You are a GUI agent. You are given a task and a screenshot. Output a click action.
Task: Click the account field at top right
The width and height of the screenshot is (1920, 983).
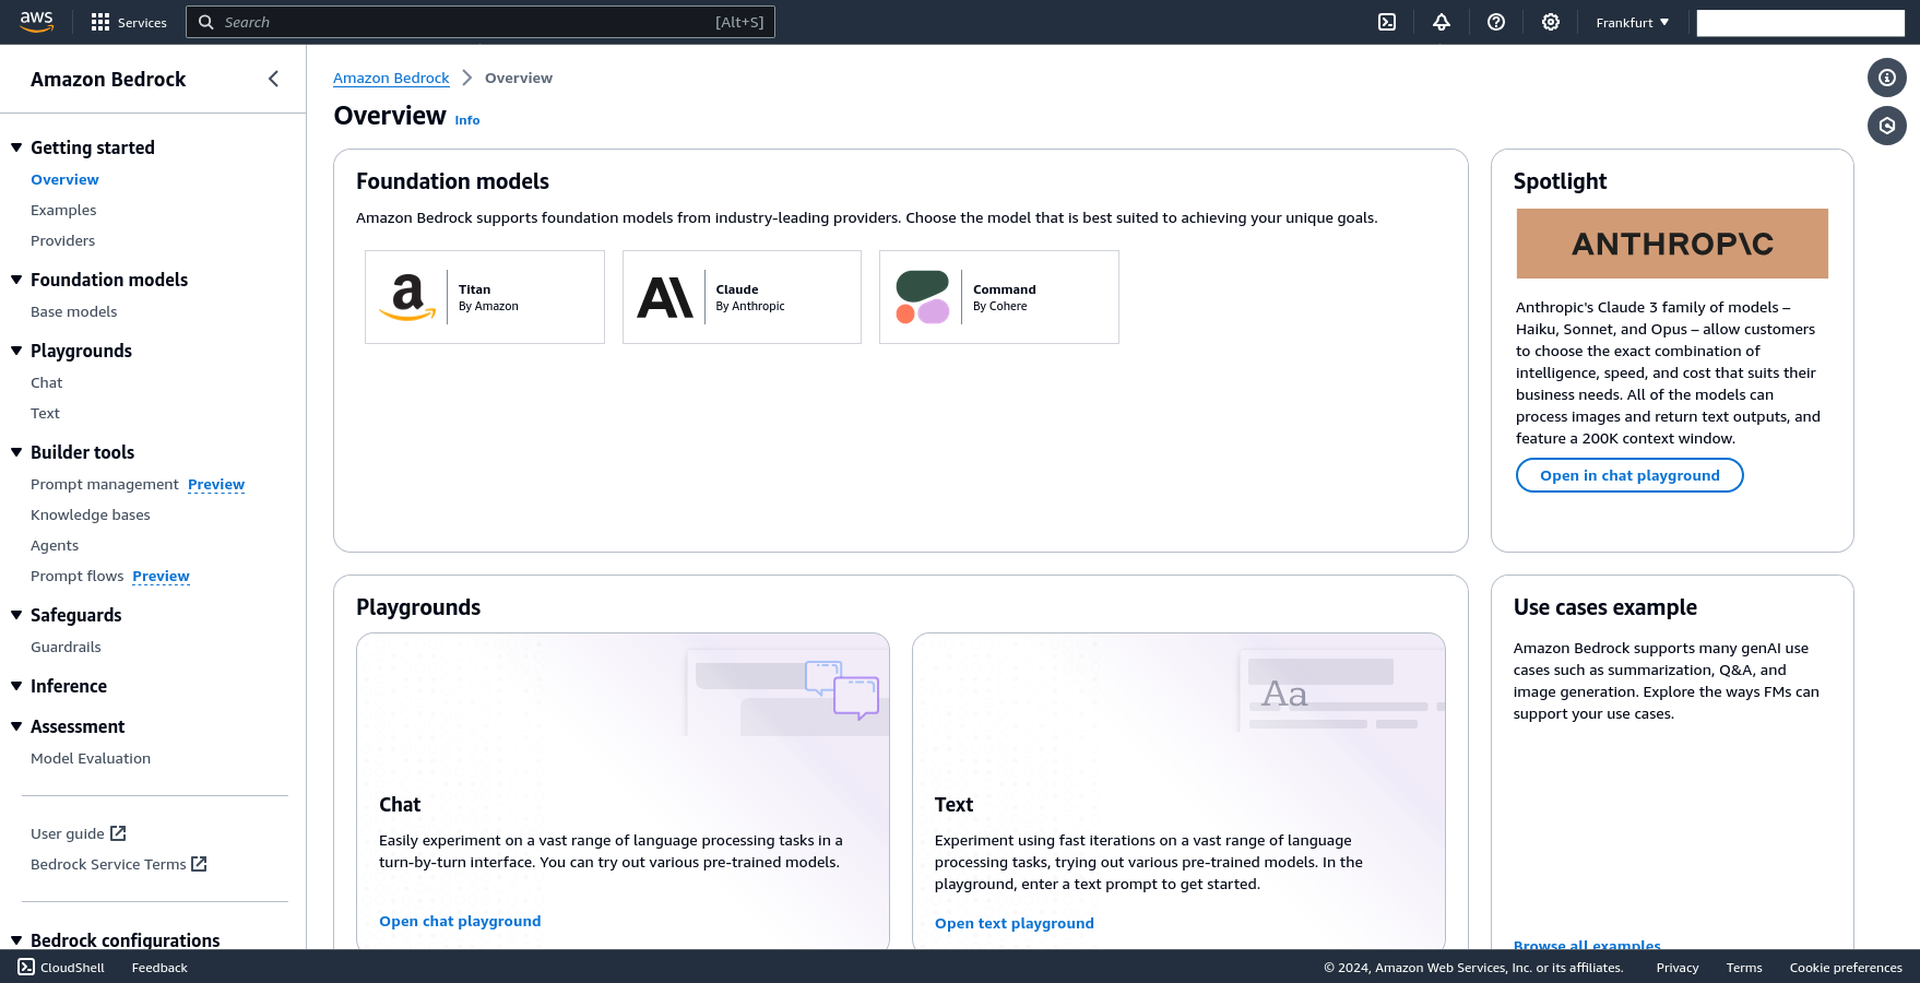[1800, 23]
